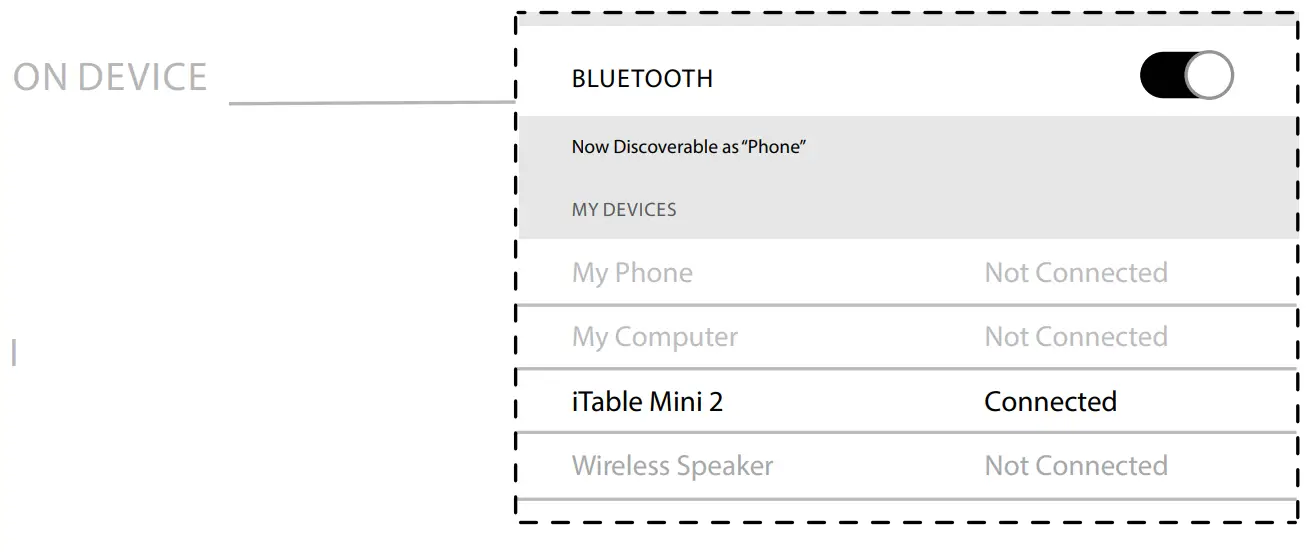The height and width of the screenshot is (552, 1315).
Task: Select the Wireless Speaker device name
Action: 672,466
